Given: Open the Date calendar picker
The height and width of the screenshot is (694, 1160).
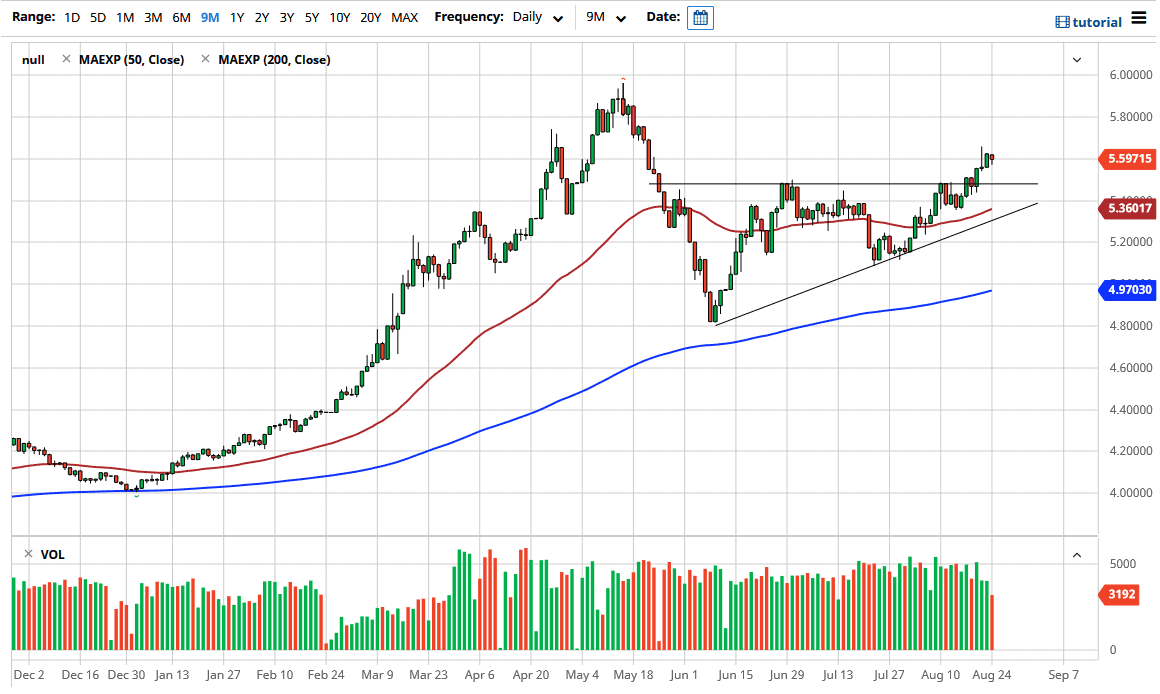Looking at the screenshot, I should click(x=700, y=17).
